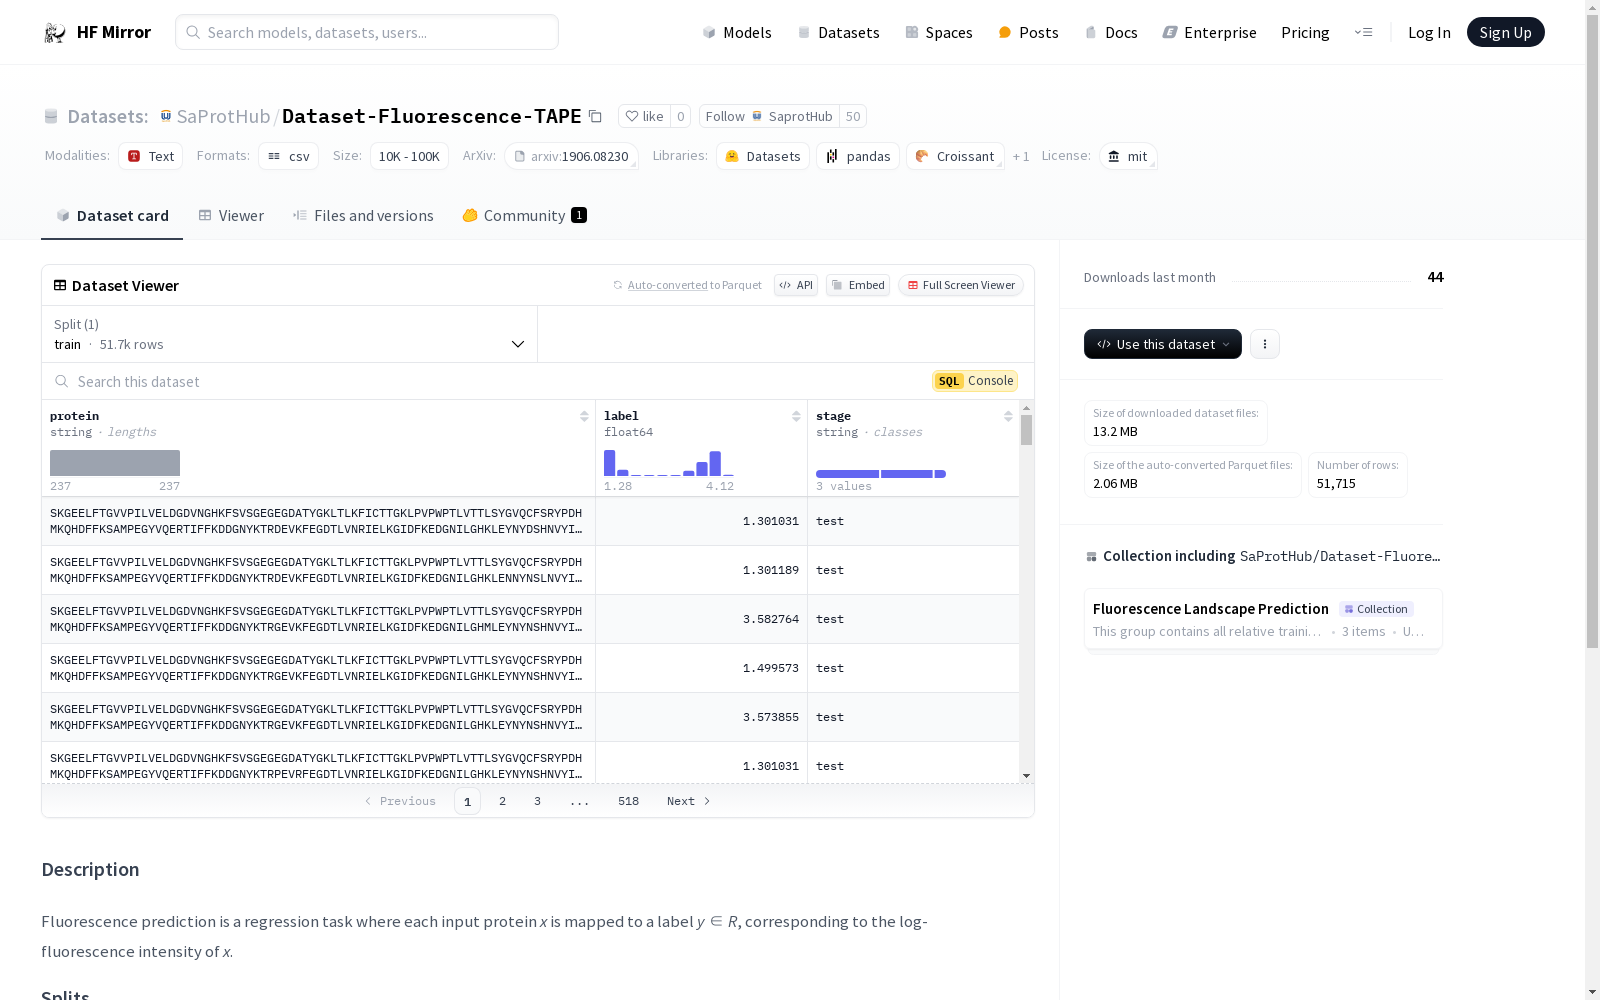Image resolution: width=1600 pixels, height=1000 pixels.
Task: Follow SaprotHub button
Action: [769, 116]
